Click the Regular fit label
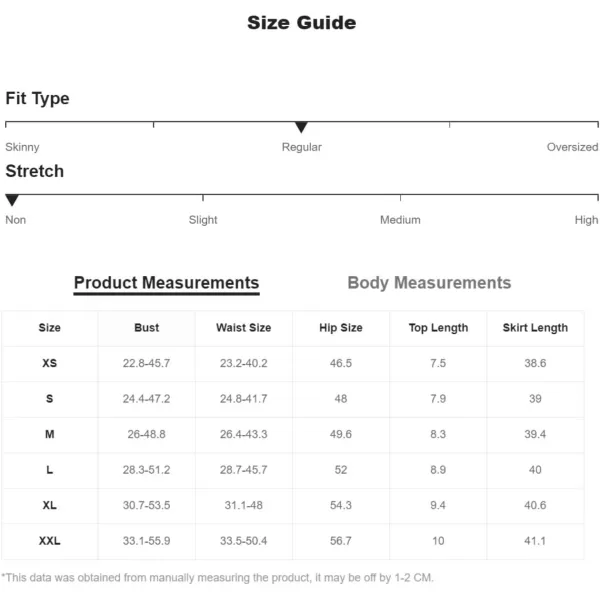The width and height of the screenshot is (600, 600). [x=301, y=147]
